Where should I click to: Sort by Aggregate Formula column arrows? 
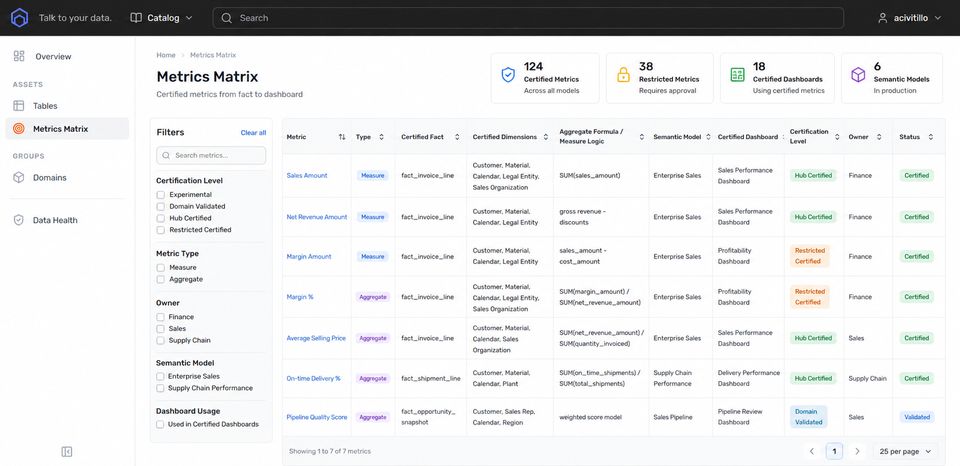point(642,137)
